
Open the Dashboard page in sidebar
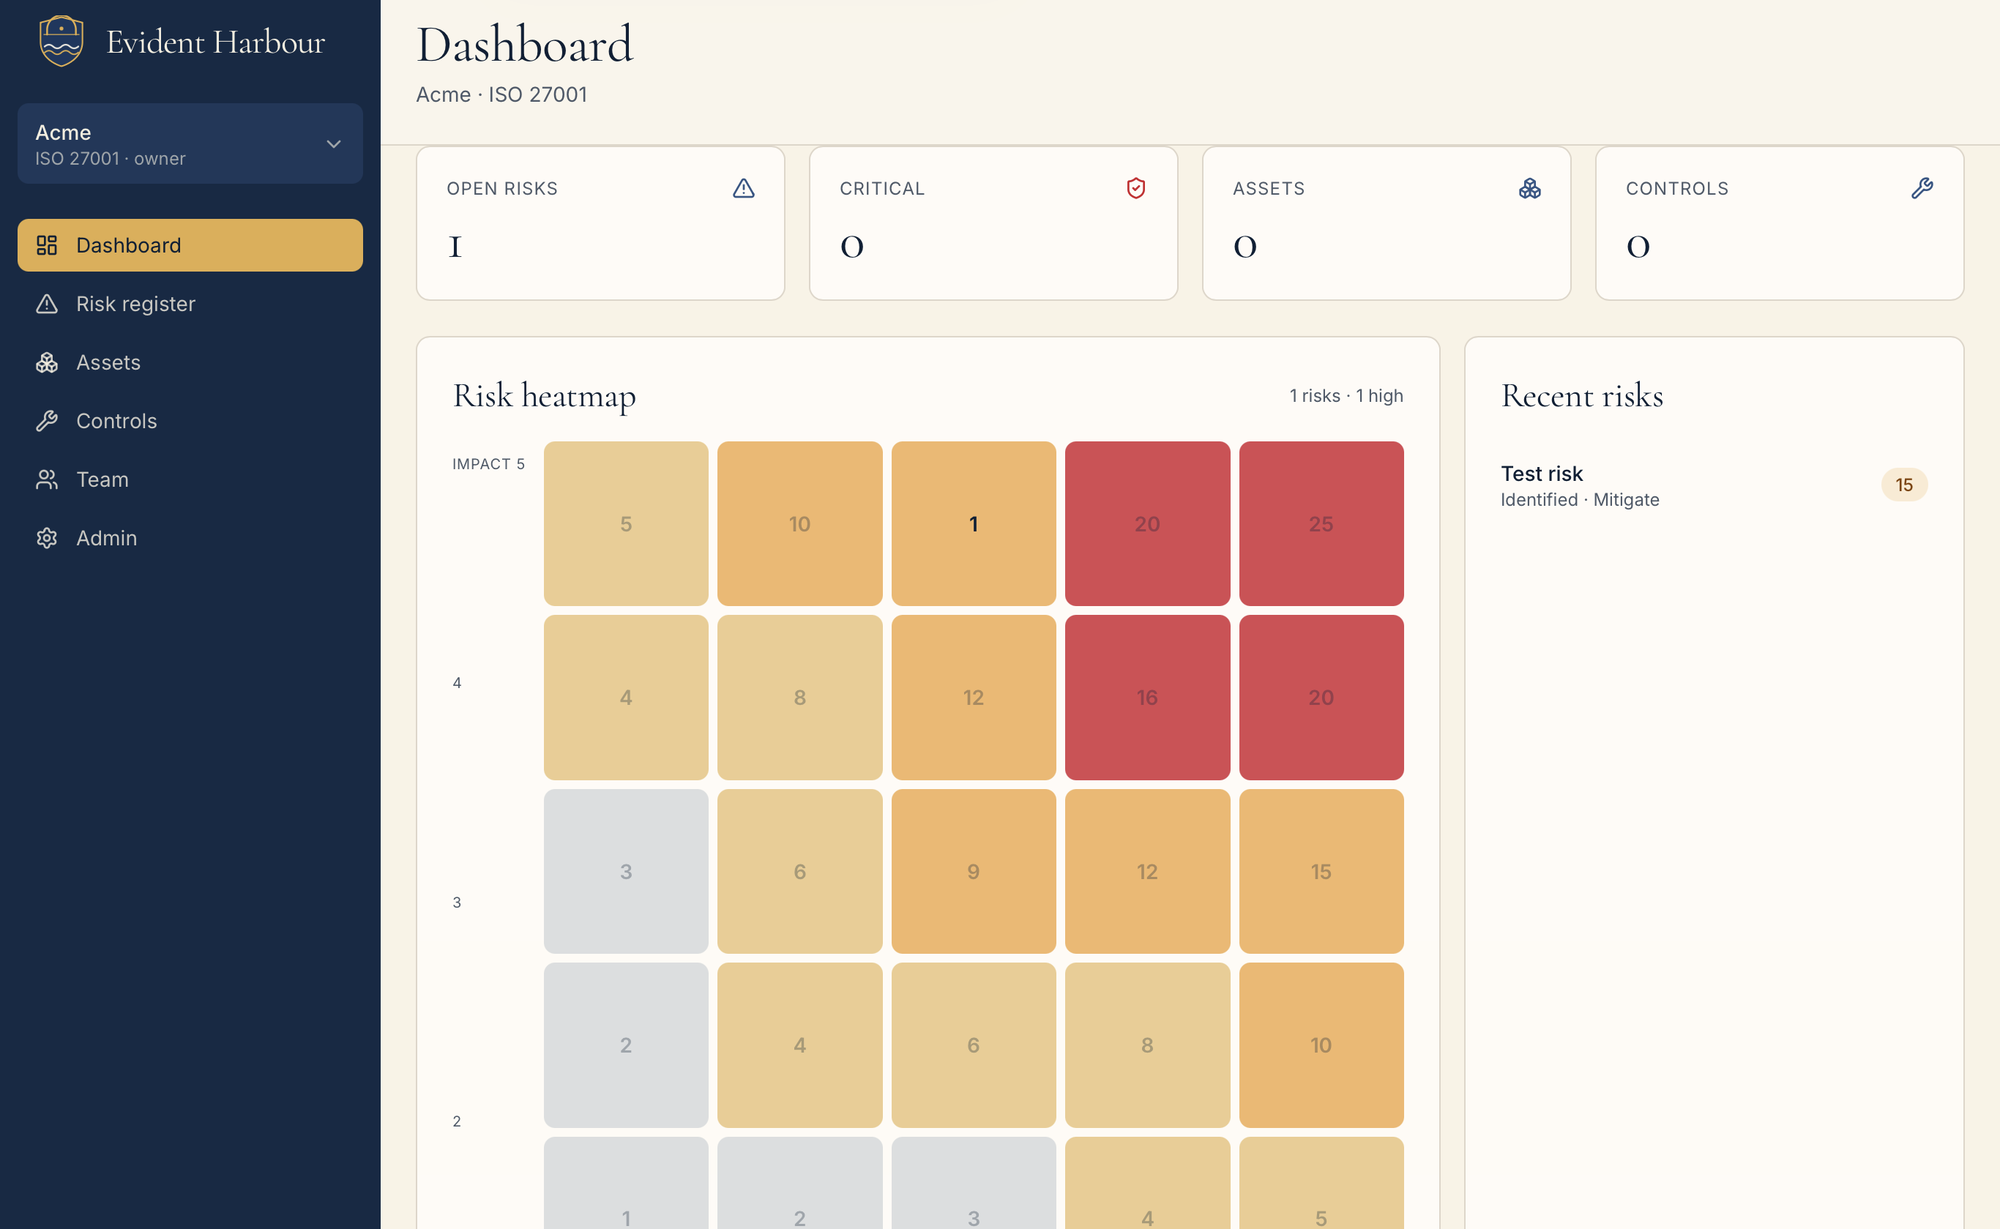[x=190, y=245]
